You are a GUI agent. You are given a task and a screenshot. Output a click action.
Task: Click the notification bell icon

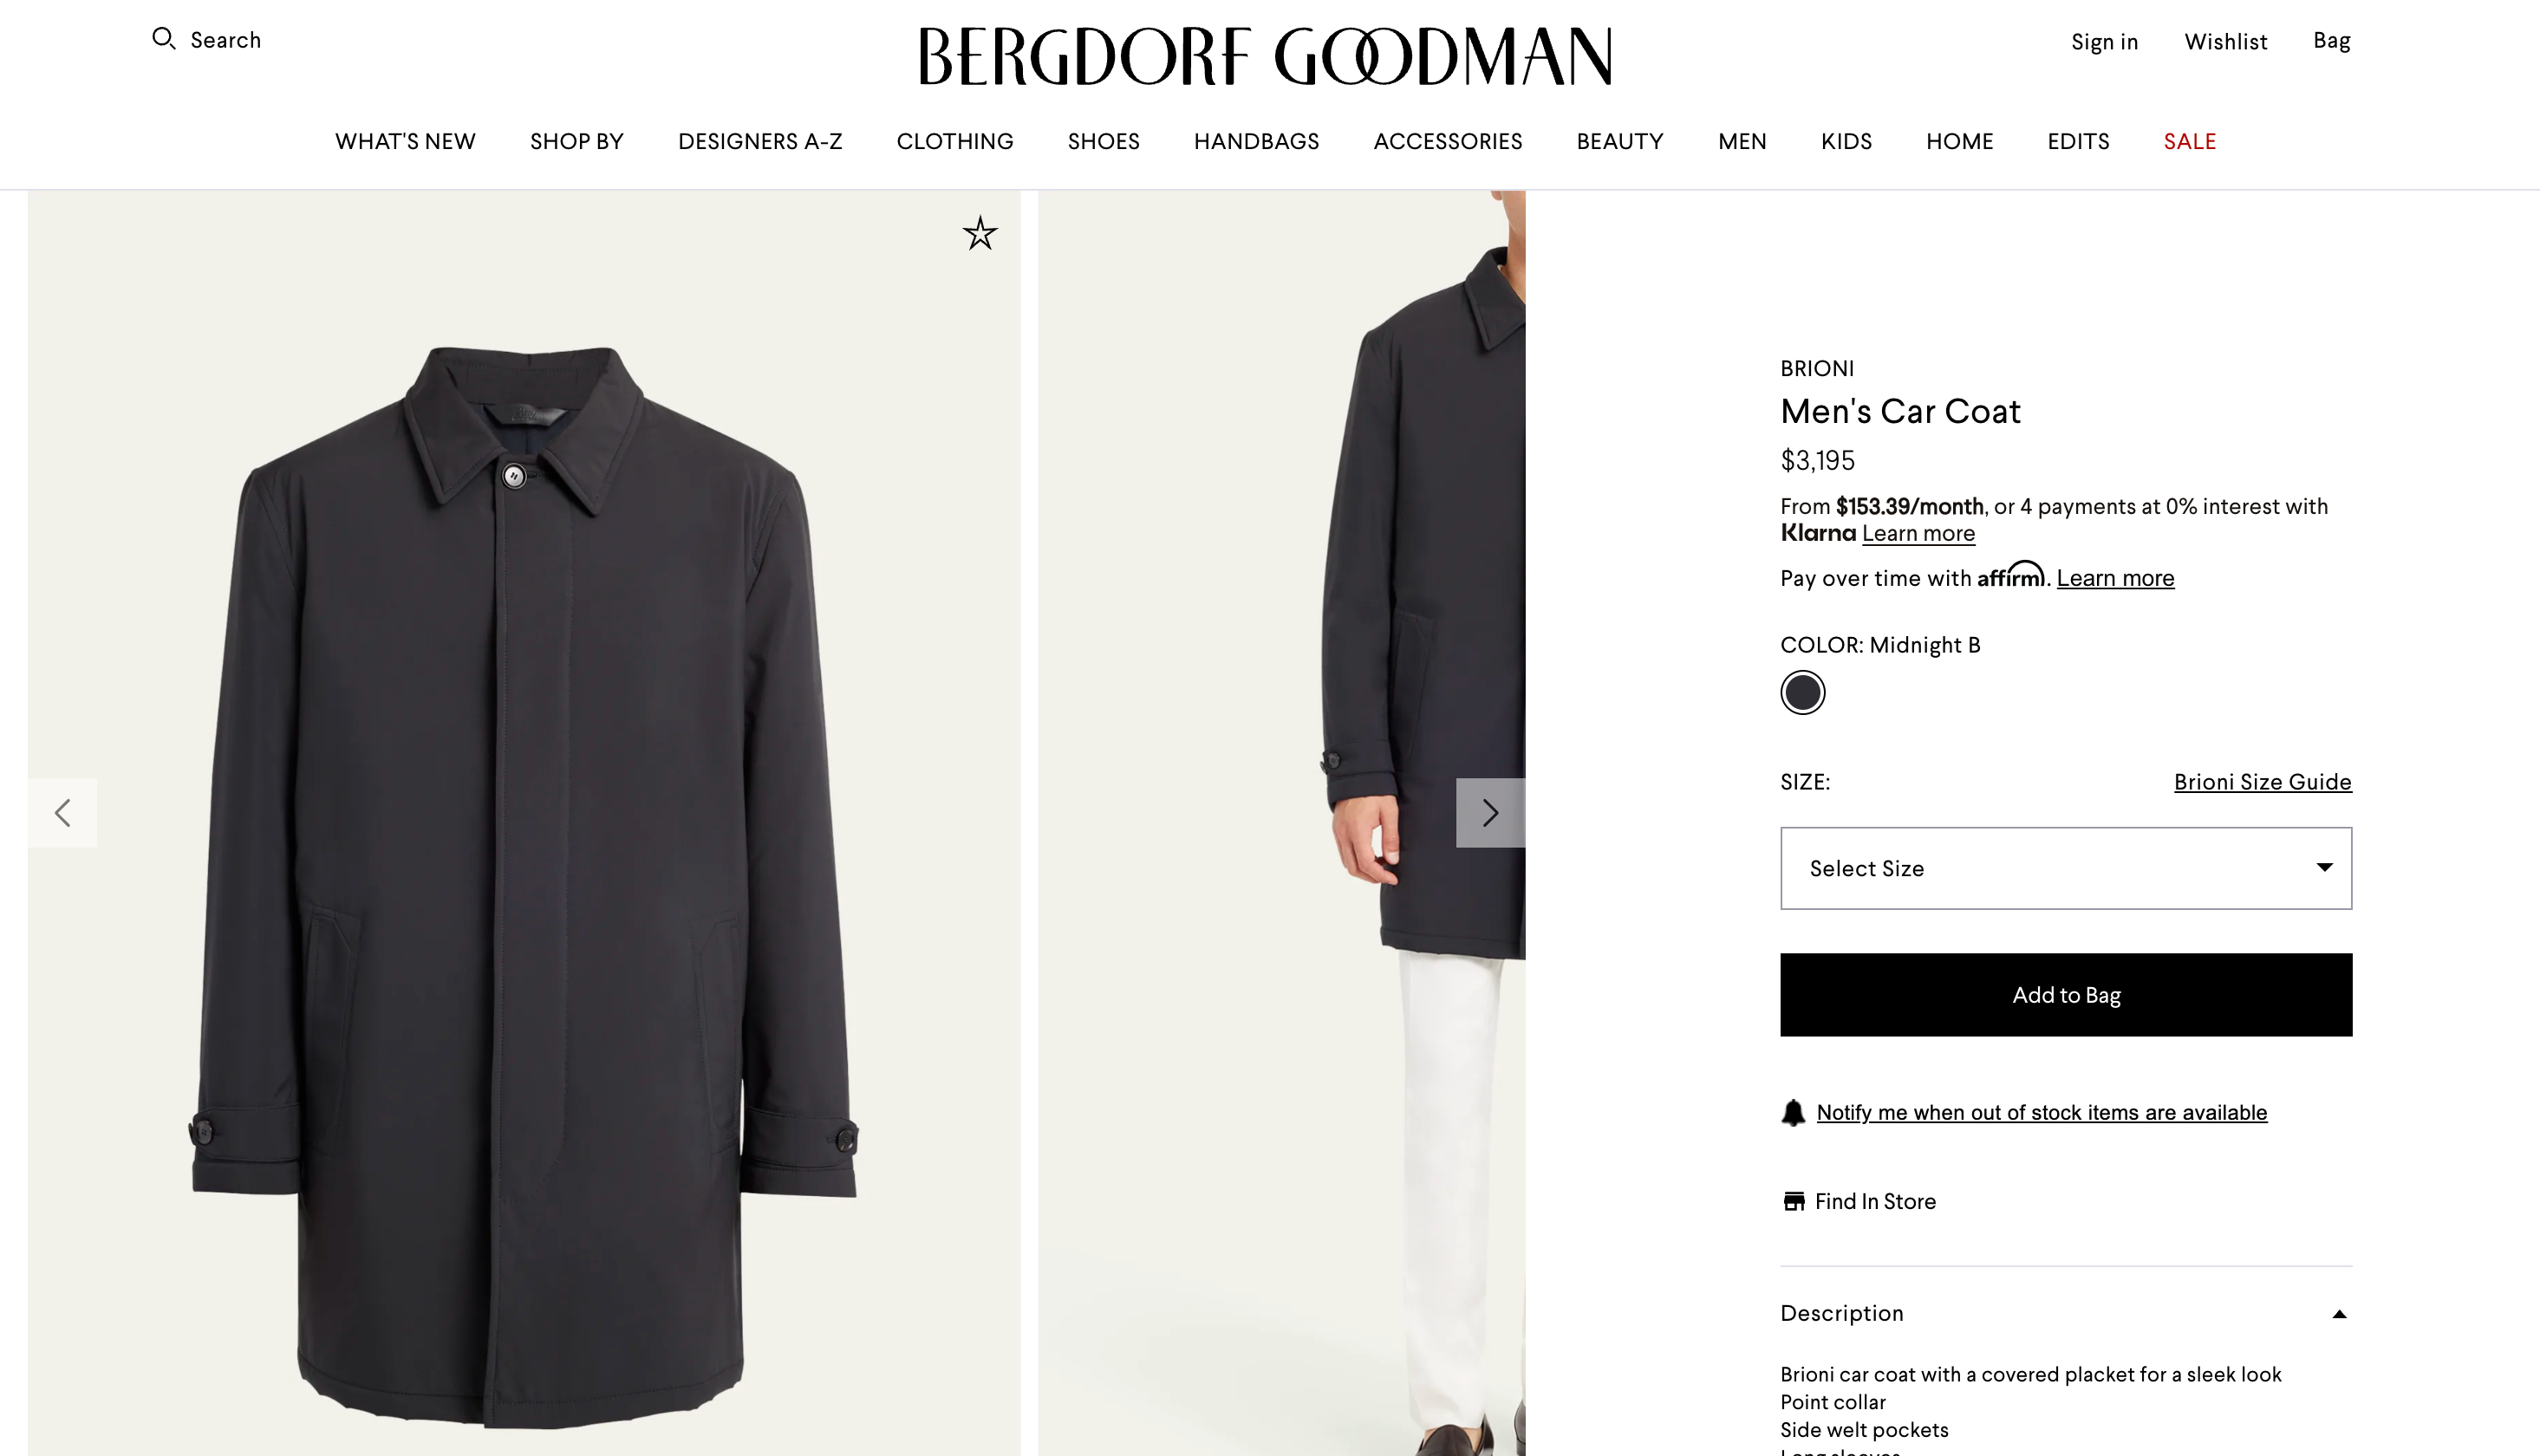click(x=1793, y=1113)
